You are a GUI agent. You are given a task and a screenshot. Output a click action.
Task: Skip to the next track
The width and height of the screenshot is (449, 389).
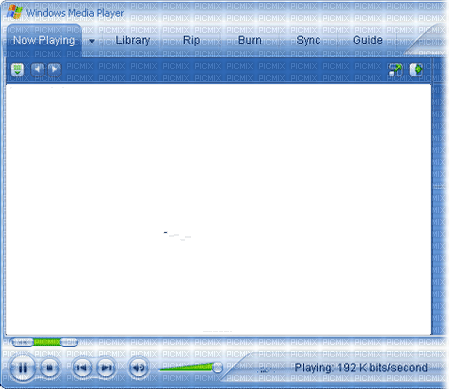106,368
